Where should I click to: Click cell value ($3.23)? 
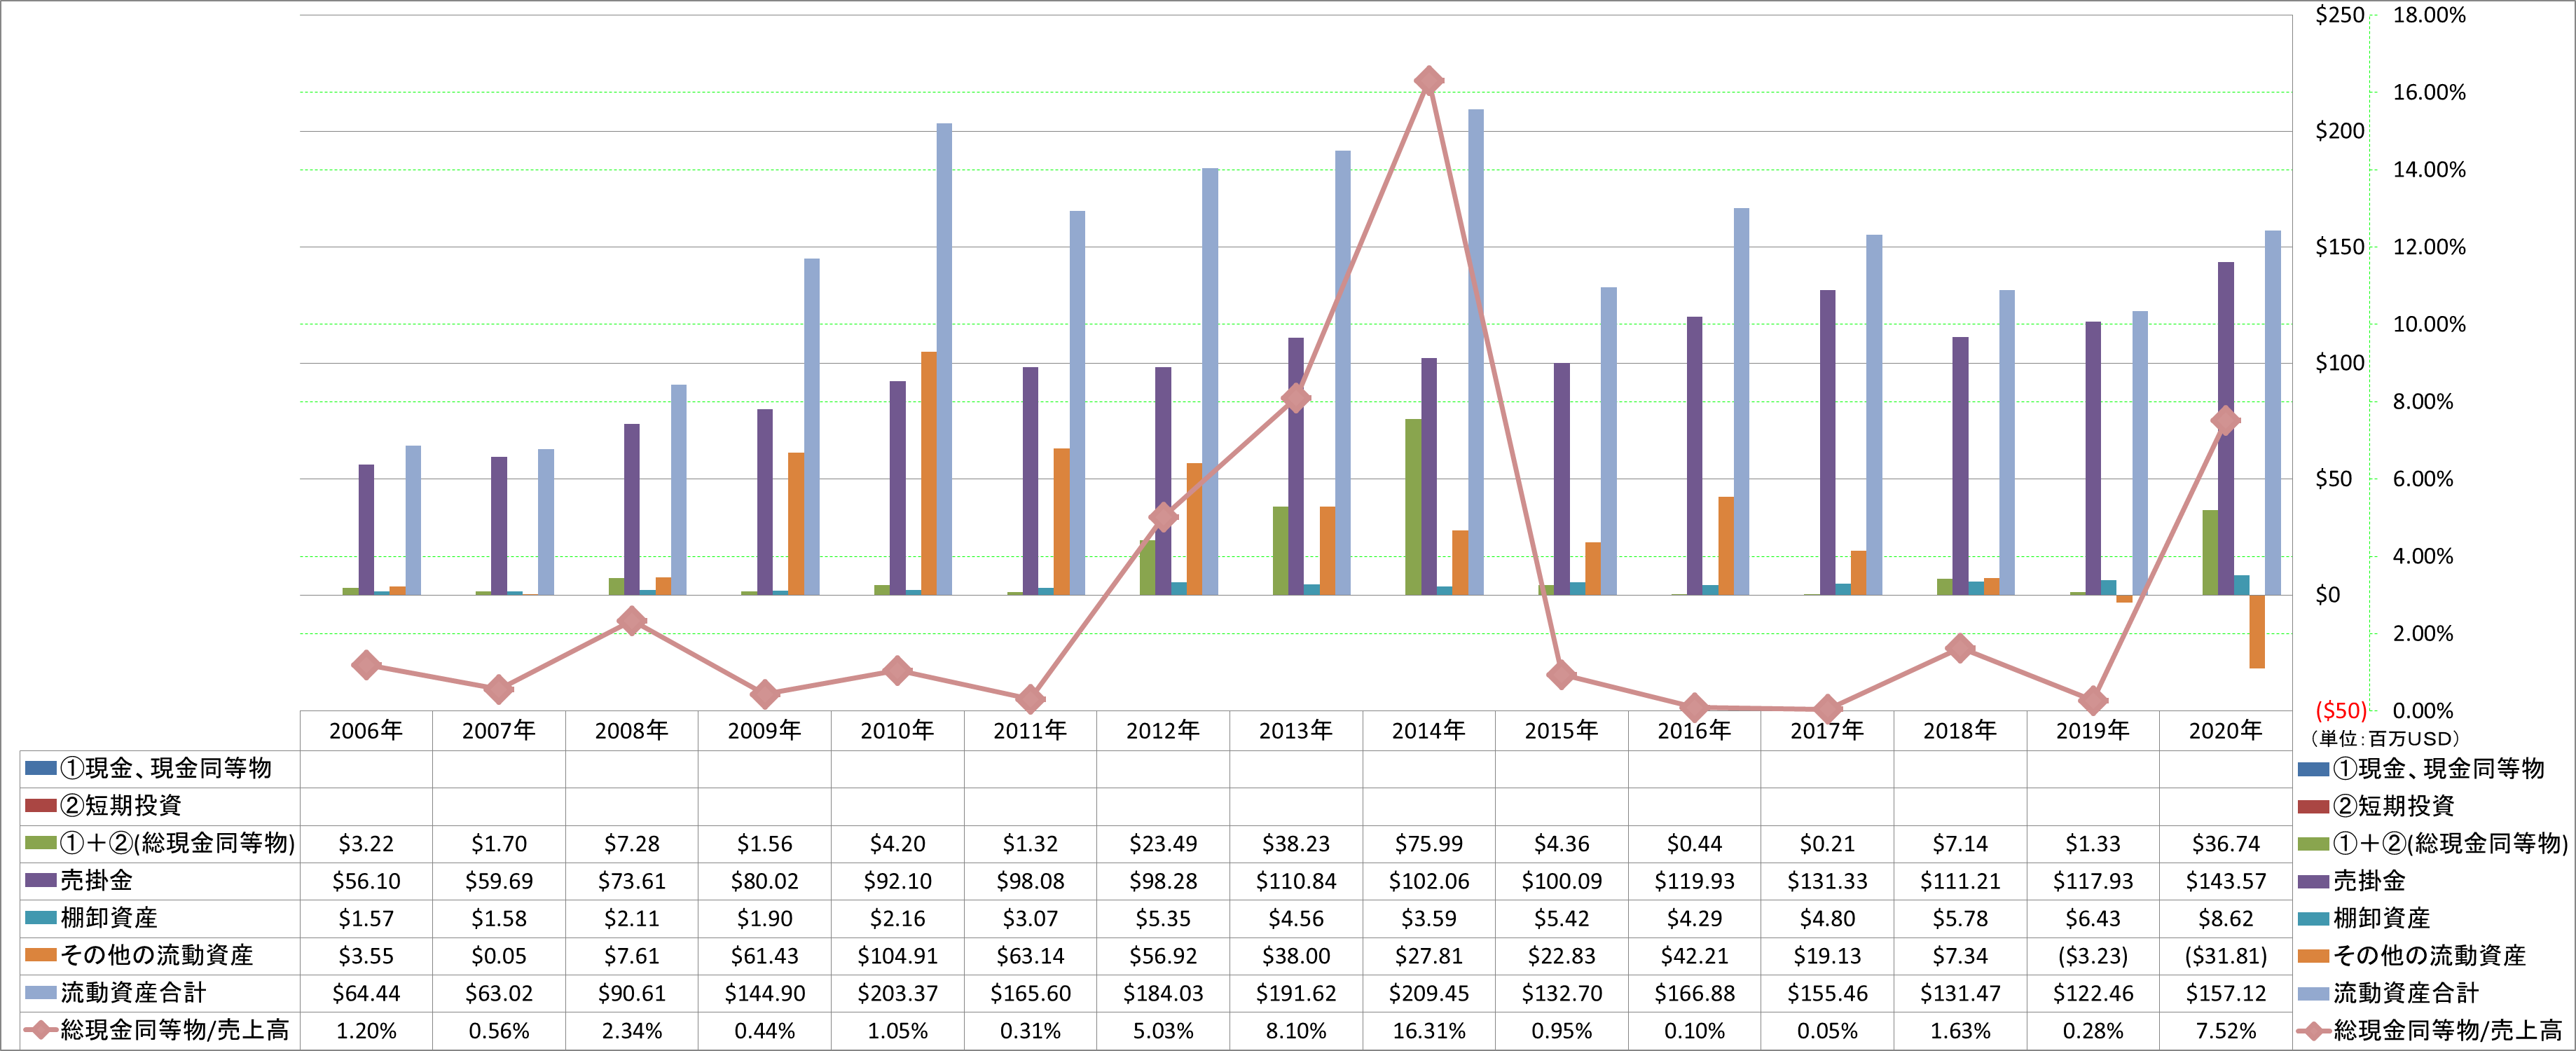pos(2092,956)
